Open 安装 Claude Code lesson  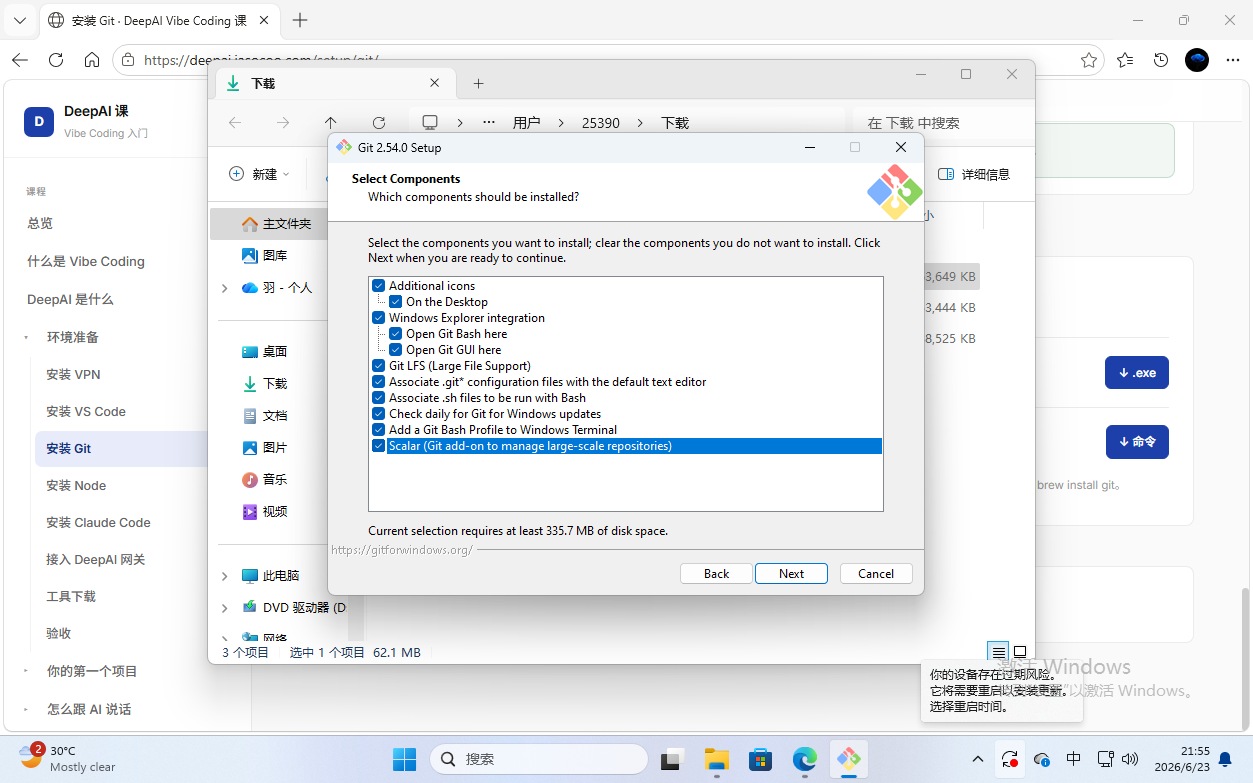pyautogui.click(x=98, y=523)
